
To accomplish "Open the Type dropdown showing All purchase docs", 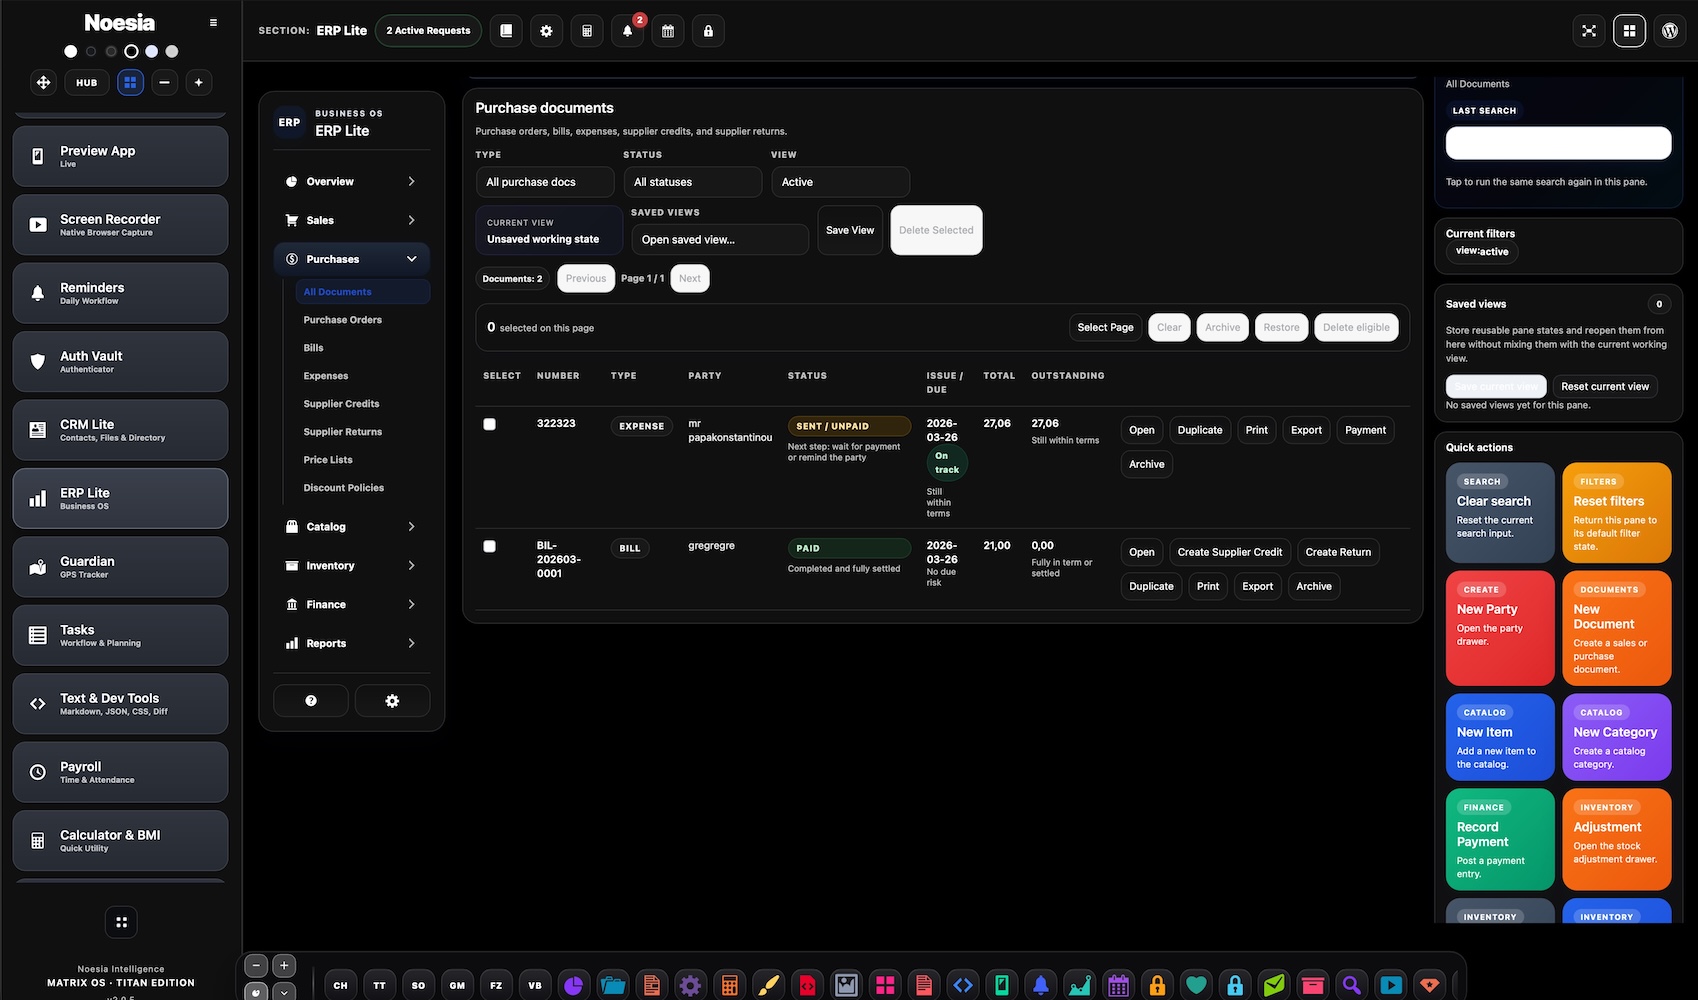I will click(545, 182).
